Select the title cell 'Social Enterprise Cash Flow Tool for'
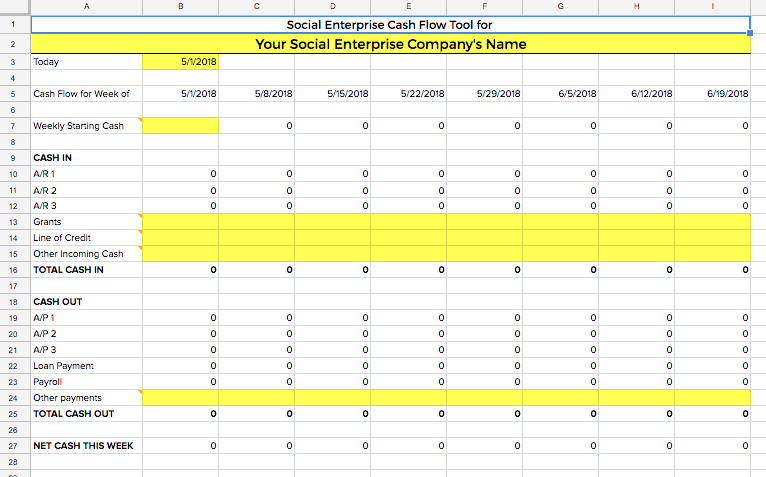 pos(390,25)
